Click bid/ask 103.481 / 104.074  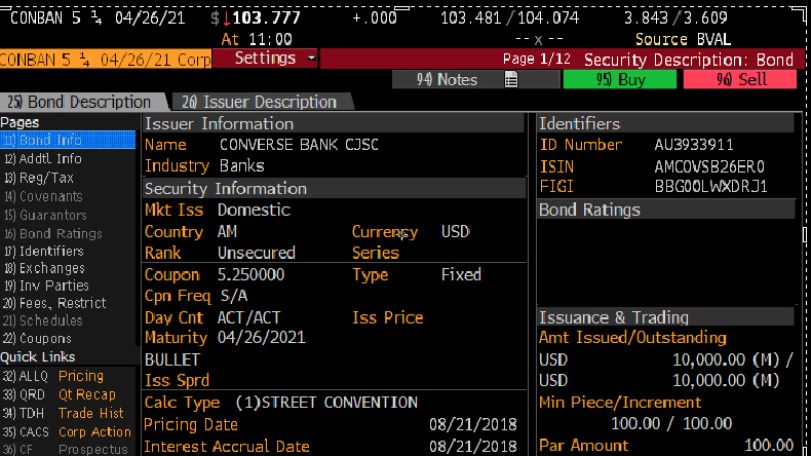509,18
